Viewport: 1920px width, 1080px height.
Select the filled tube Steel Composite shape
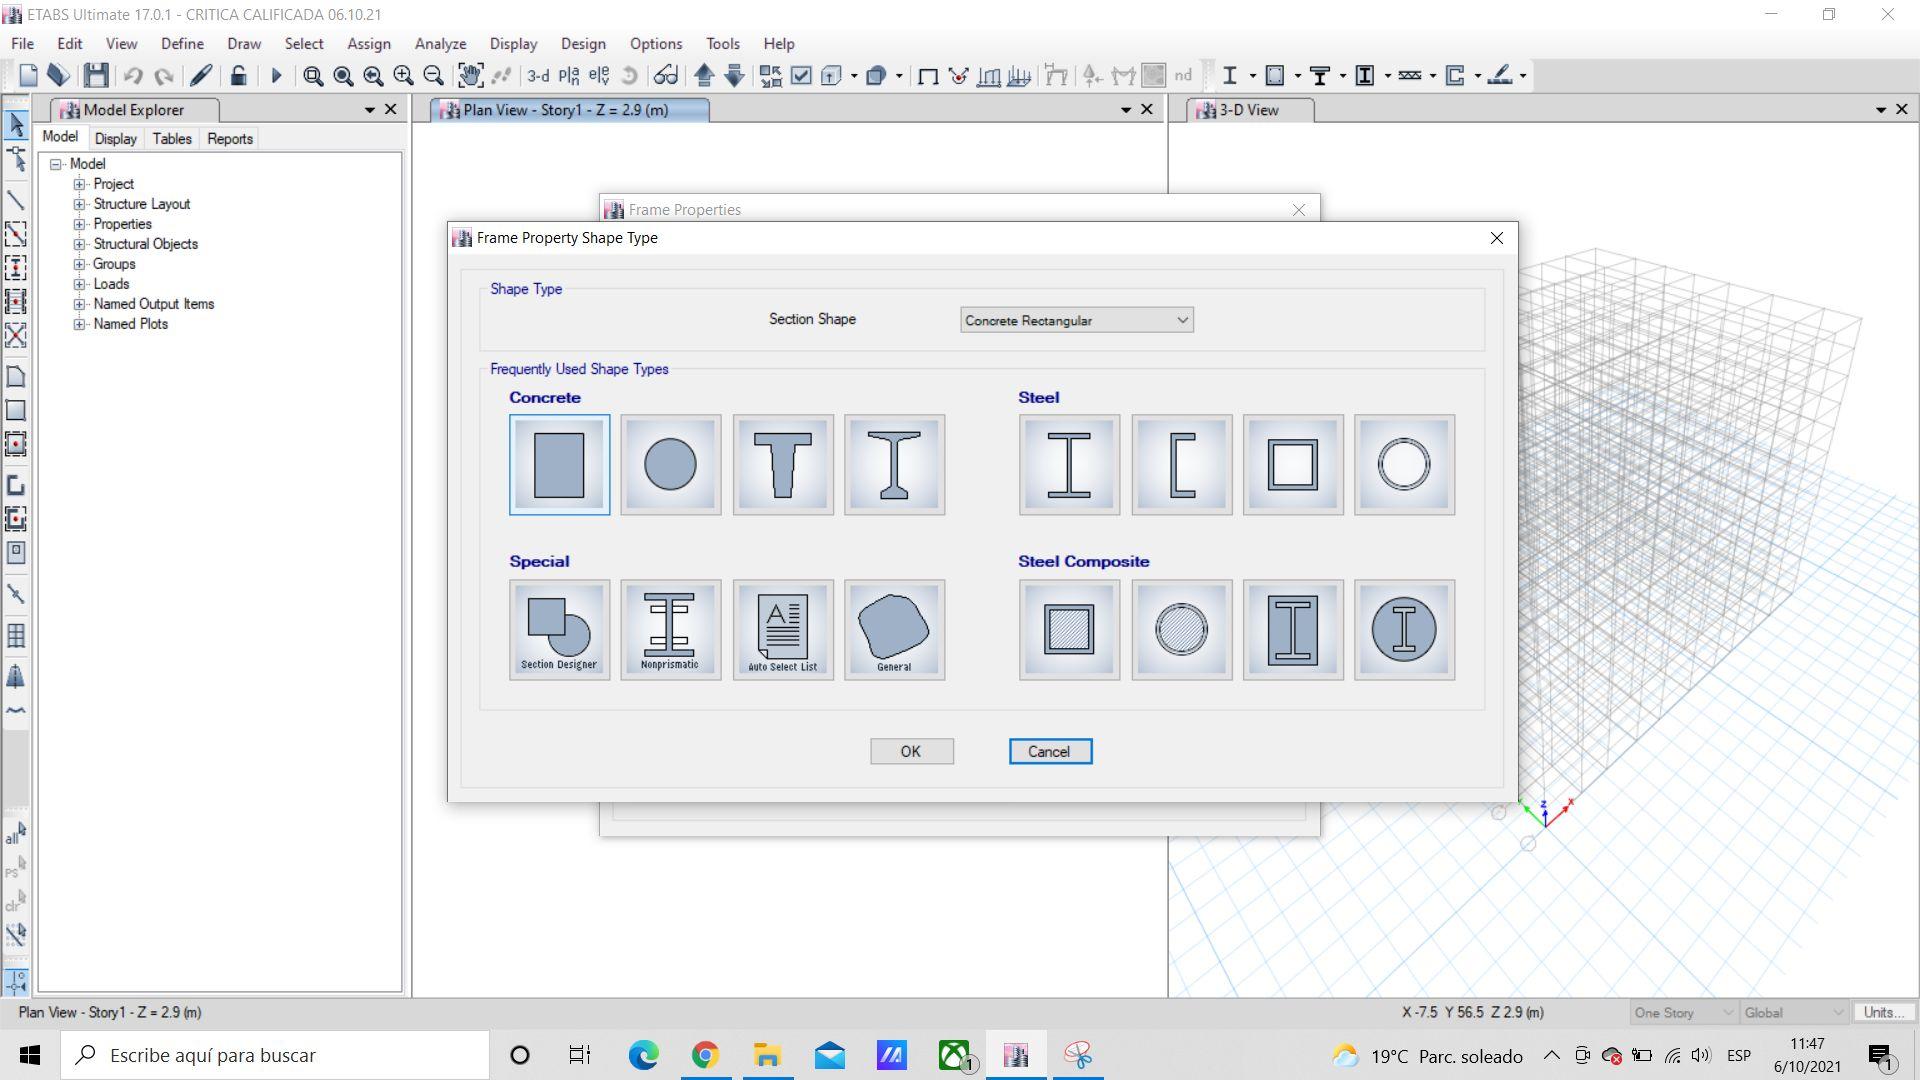point(1069,630)
